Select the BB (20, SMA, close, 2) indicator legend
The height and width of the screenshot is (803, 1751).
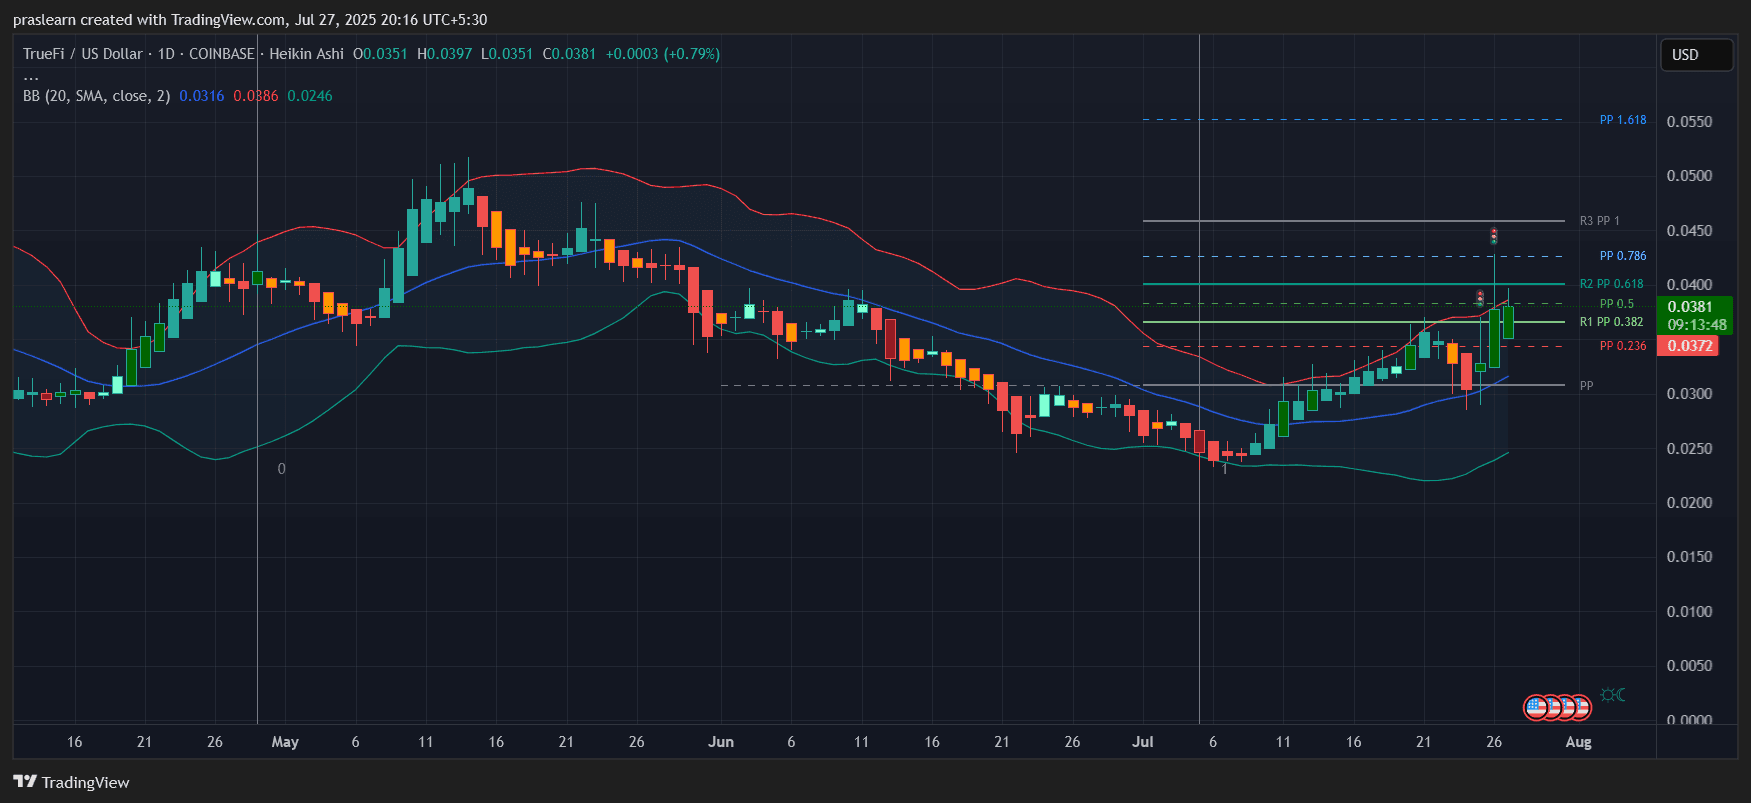coord(96,96)
